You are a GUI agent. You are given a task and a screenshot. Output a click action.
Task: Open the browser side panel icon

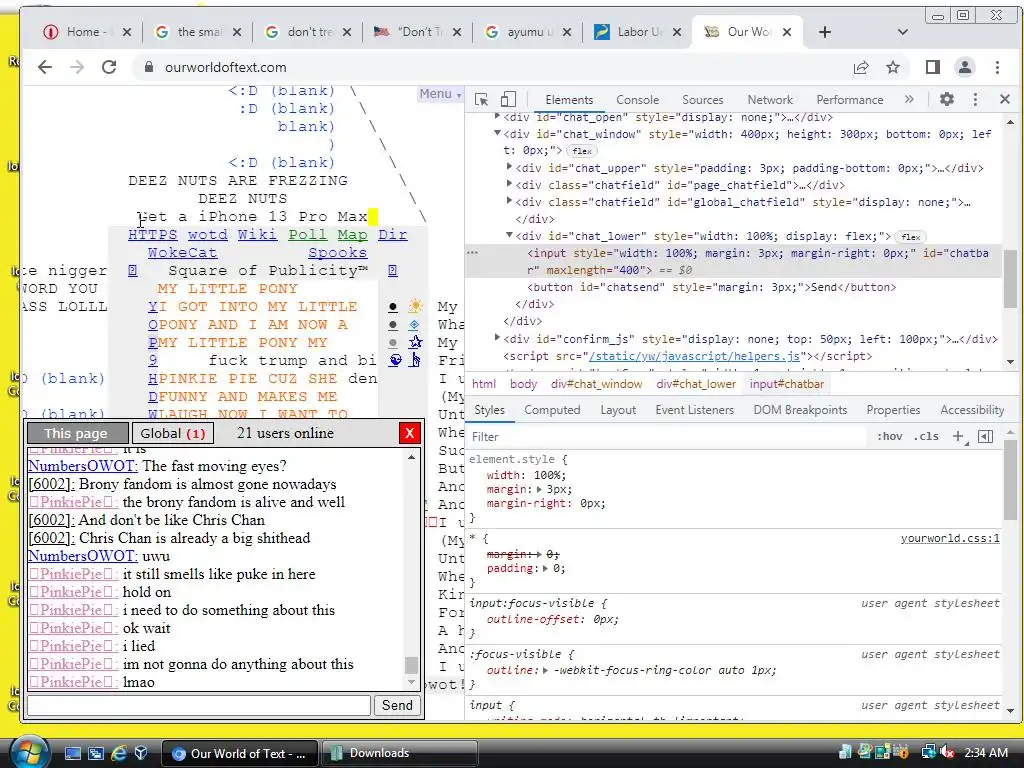coord(933,67)
